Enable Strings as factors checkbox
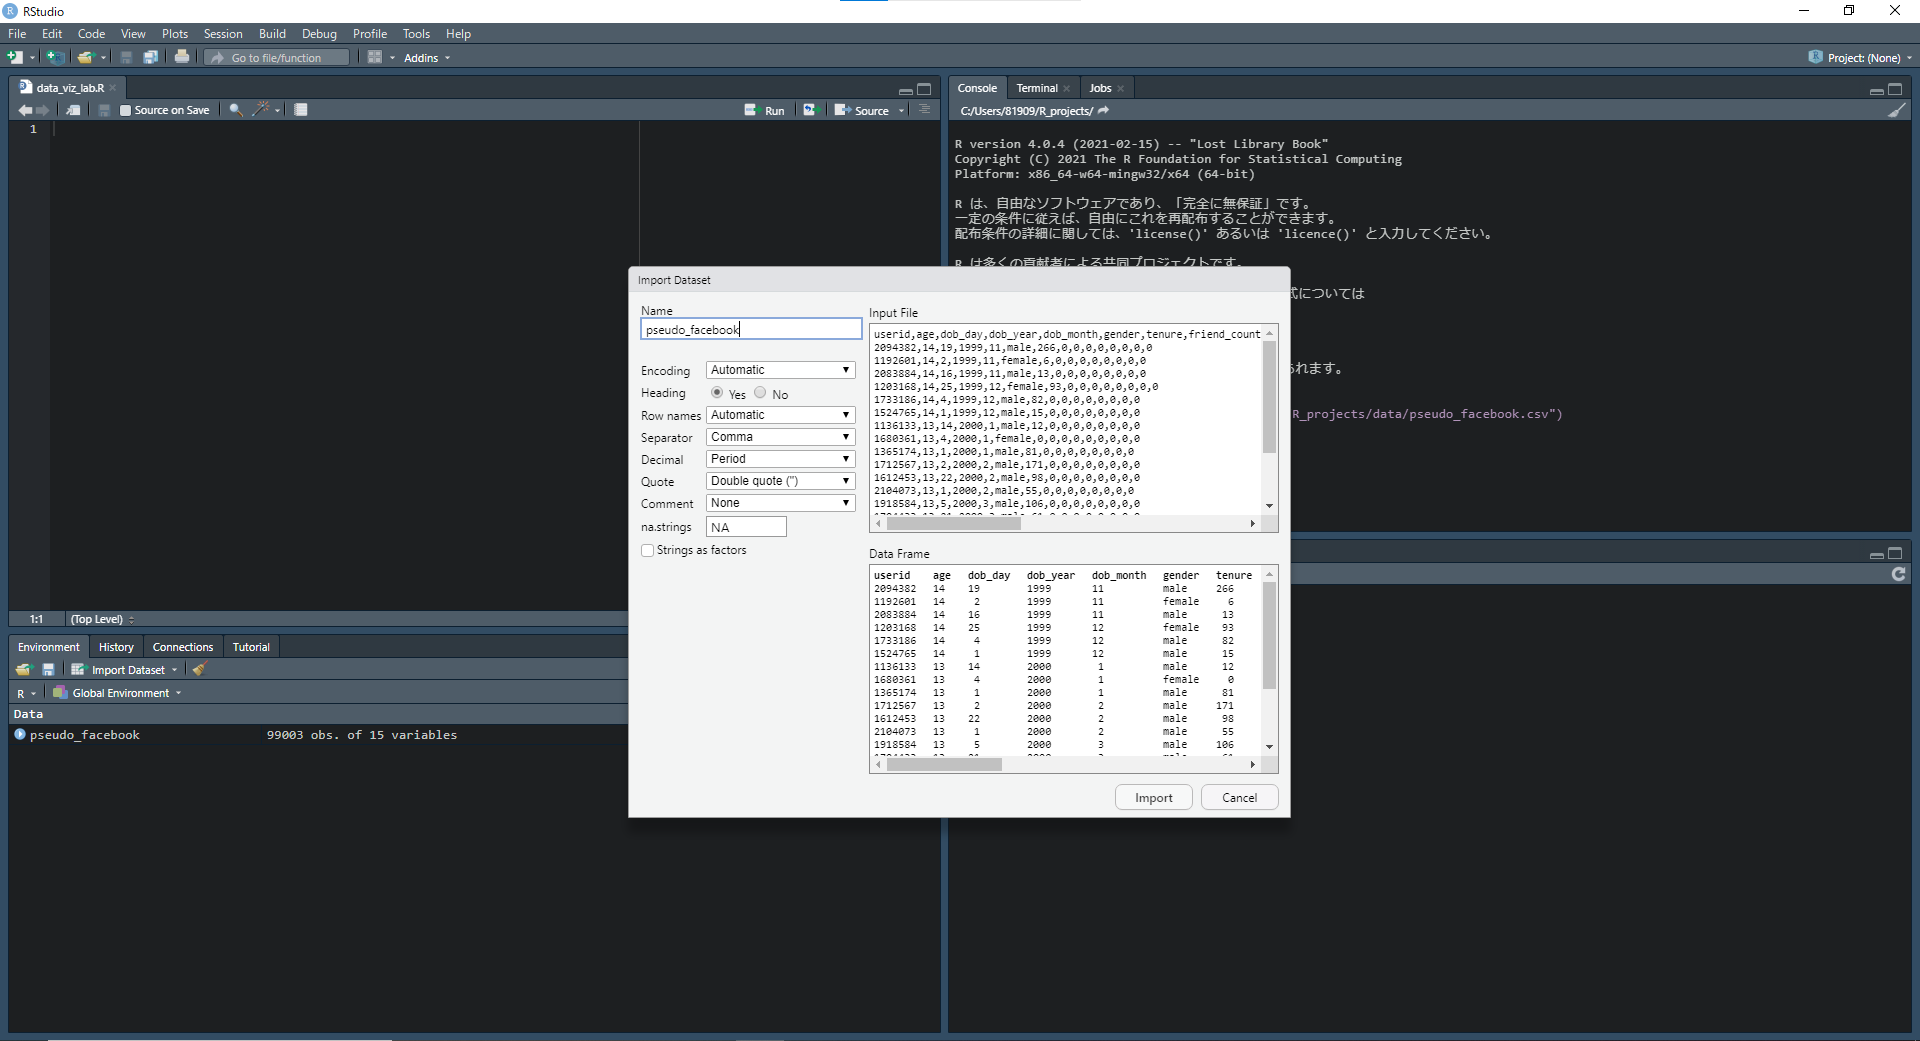Image resolution: width=1920 pixels, height=1041 pixels. tap(648, 550)
